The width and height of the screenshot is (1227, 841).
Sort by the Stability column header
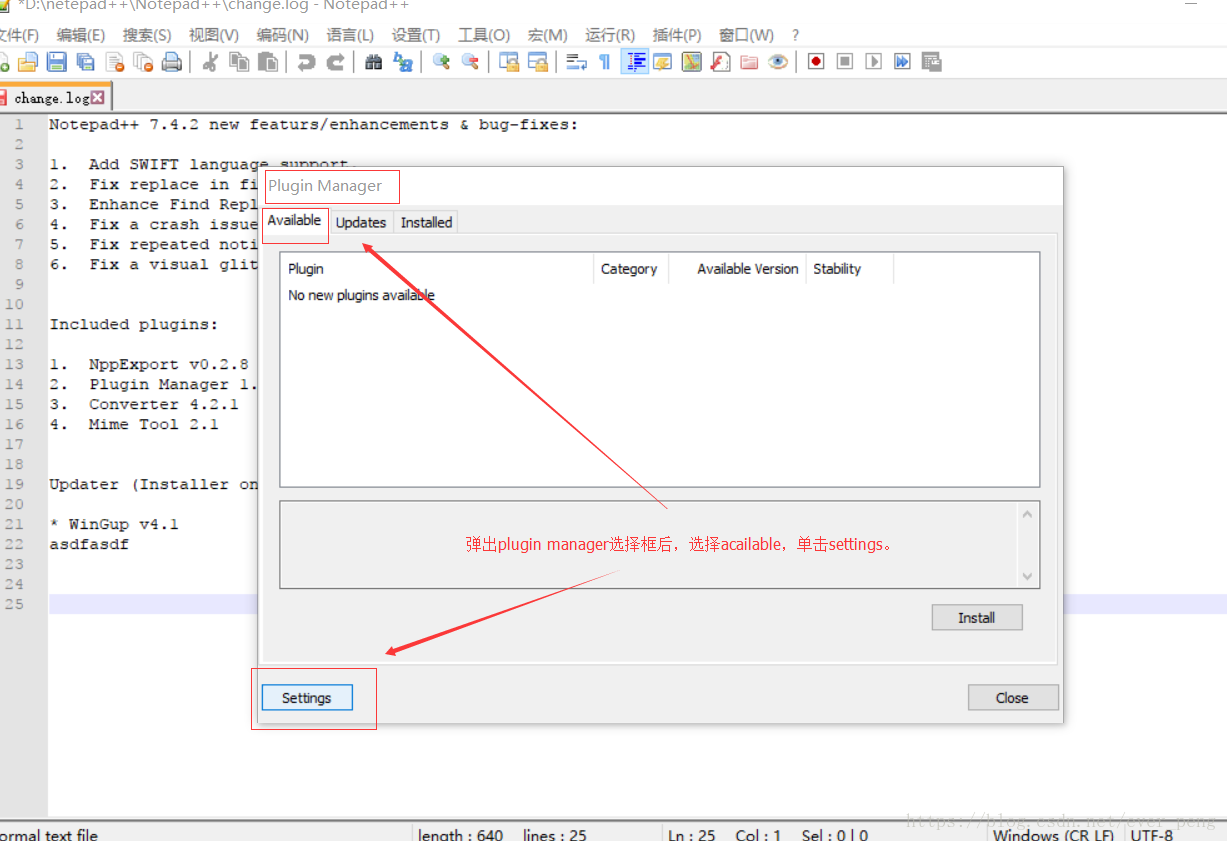tap(850, 269)
